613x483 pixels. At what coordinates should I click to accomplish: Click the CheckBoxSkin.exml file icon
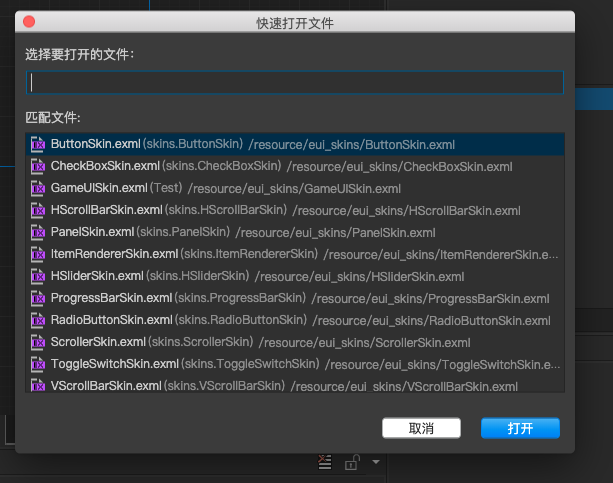38,166
